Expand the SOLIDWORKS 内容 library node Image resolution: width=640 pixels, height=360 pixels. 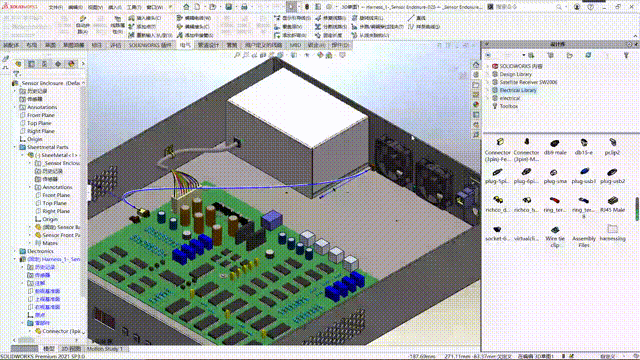click(487, 66)
